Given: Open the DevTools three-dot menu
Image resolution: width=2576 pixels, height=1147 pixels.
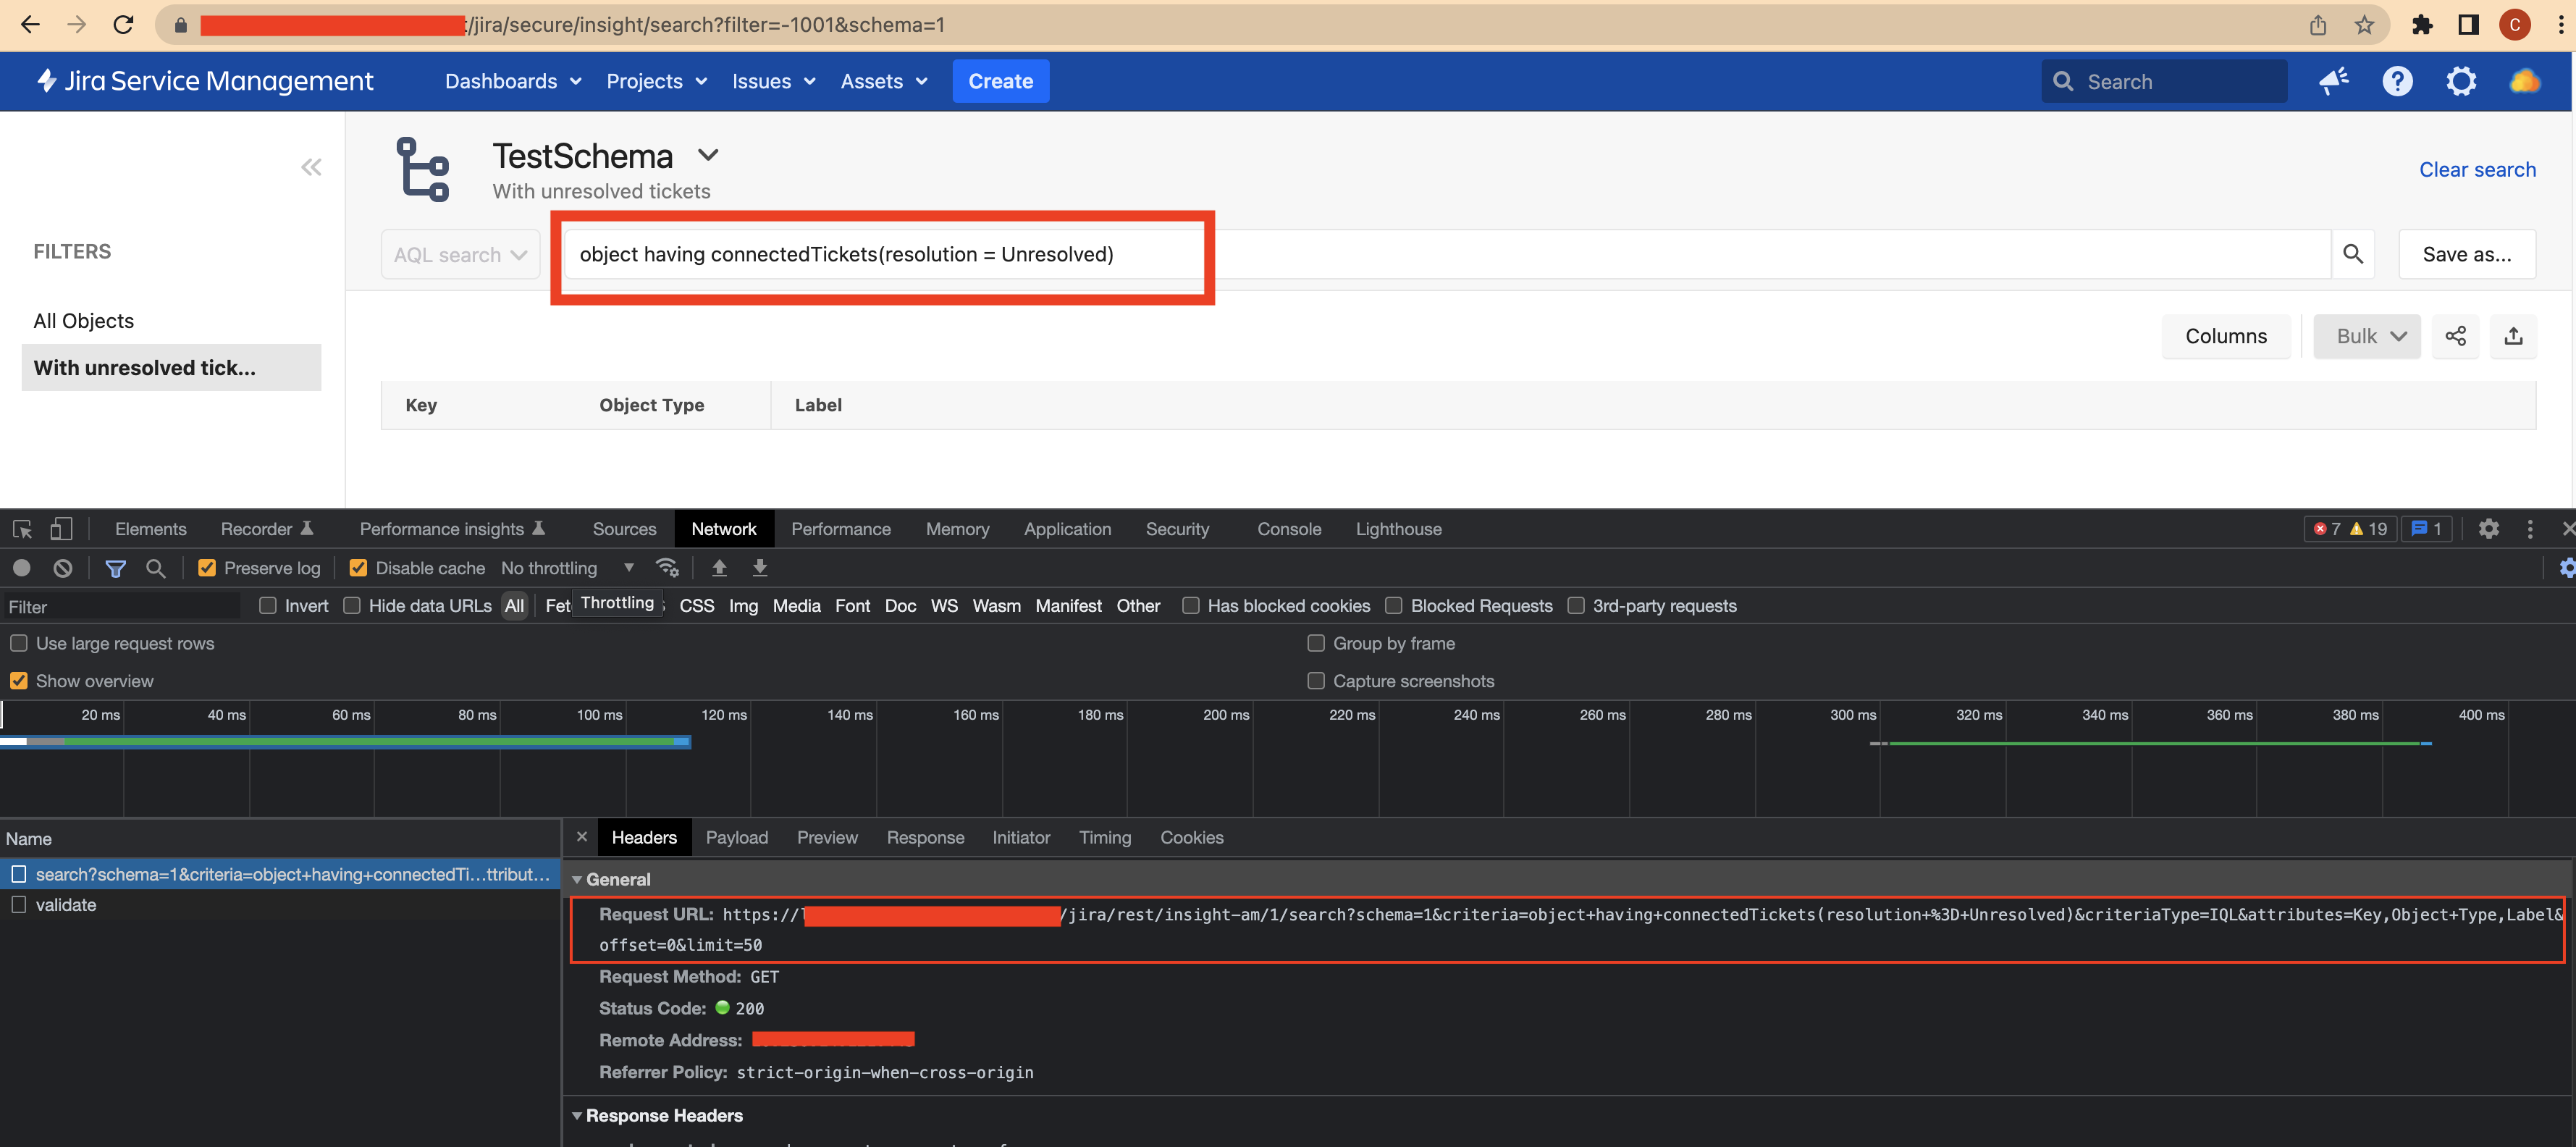Looking at the screenshot, I should [x=2530, y=529].
